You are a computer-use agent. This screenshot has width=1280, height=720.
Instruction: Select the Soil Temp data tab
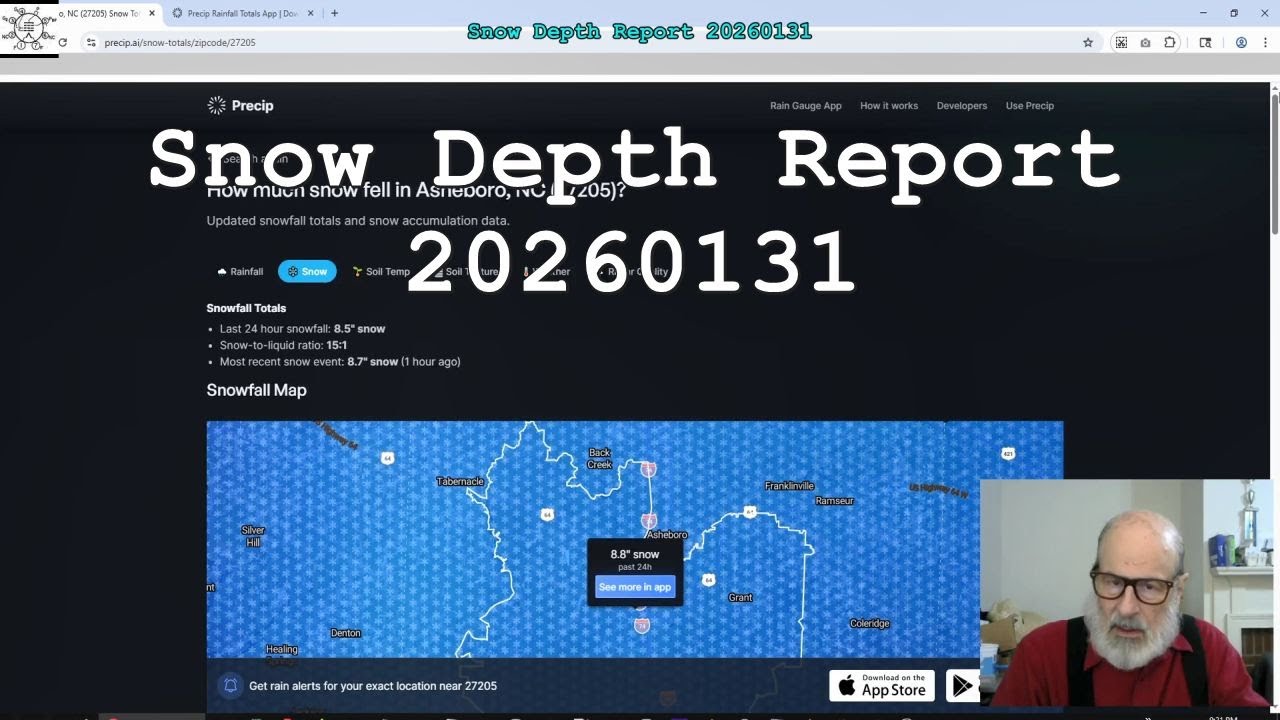[x=381, y=271]
